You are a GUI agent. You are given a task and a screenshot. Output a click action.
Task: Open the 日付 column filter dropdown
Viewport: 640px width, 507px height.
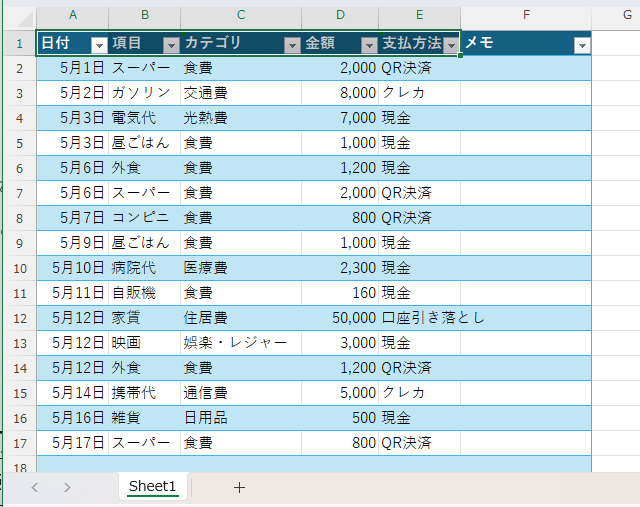(99, 45)
